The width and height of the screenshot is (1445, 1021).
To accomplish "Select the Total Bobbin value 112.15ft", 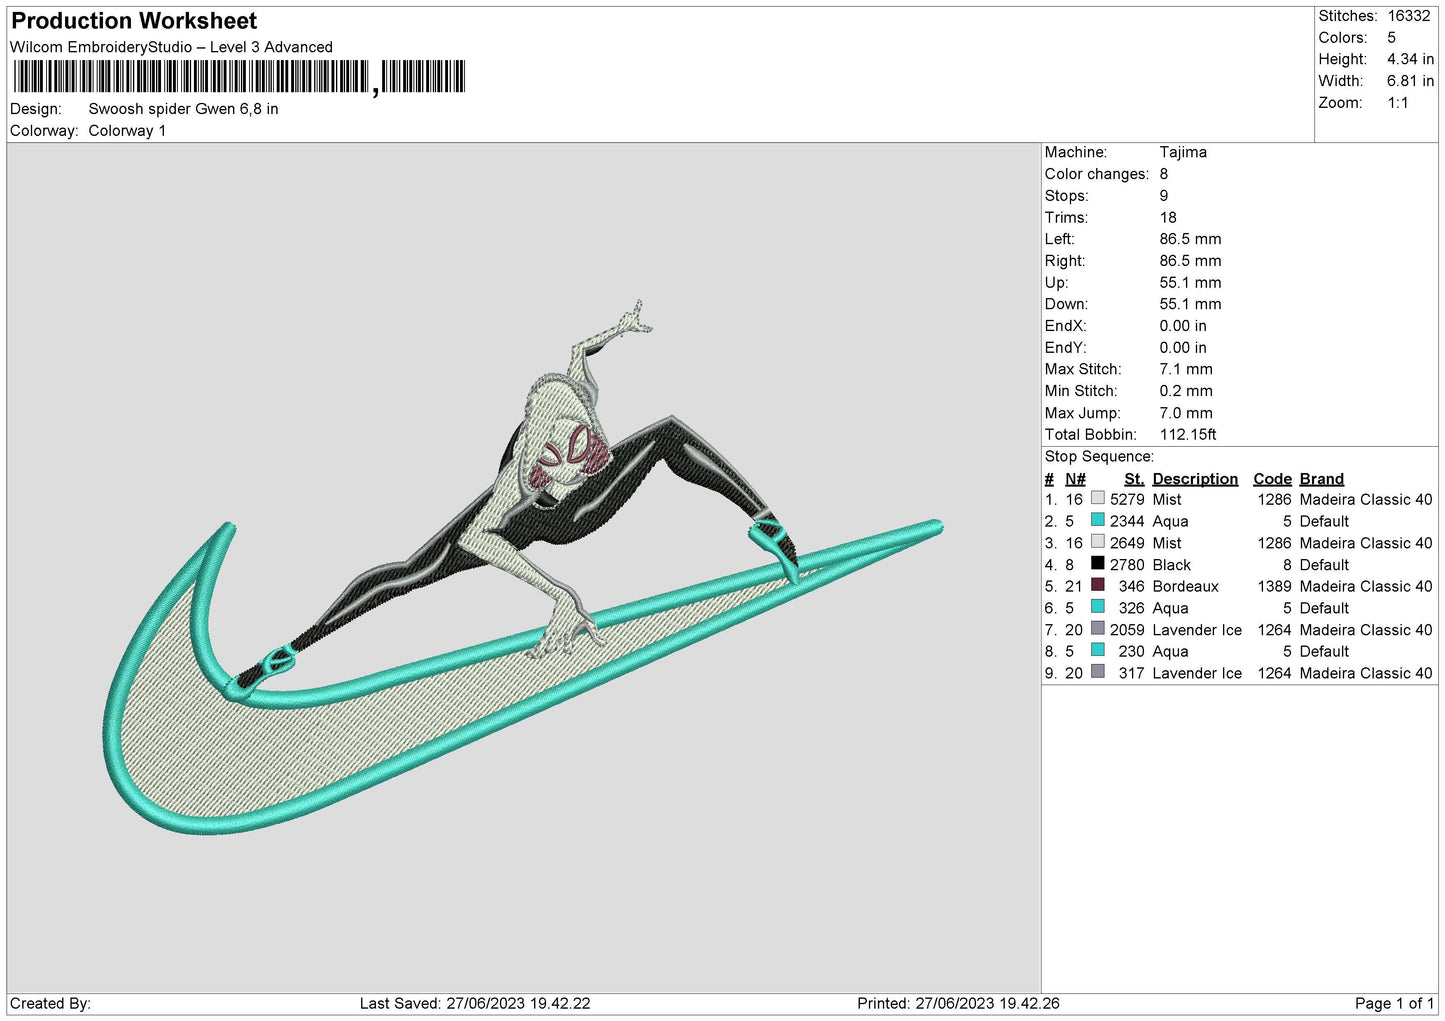I will tap(1188, 434).
